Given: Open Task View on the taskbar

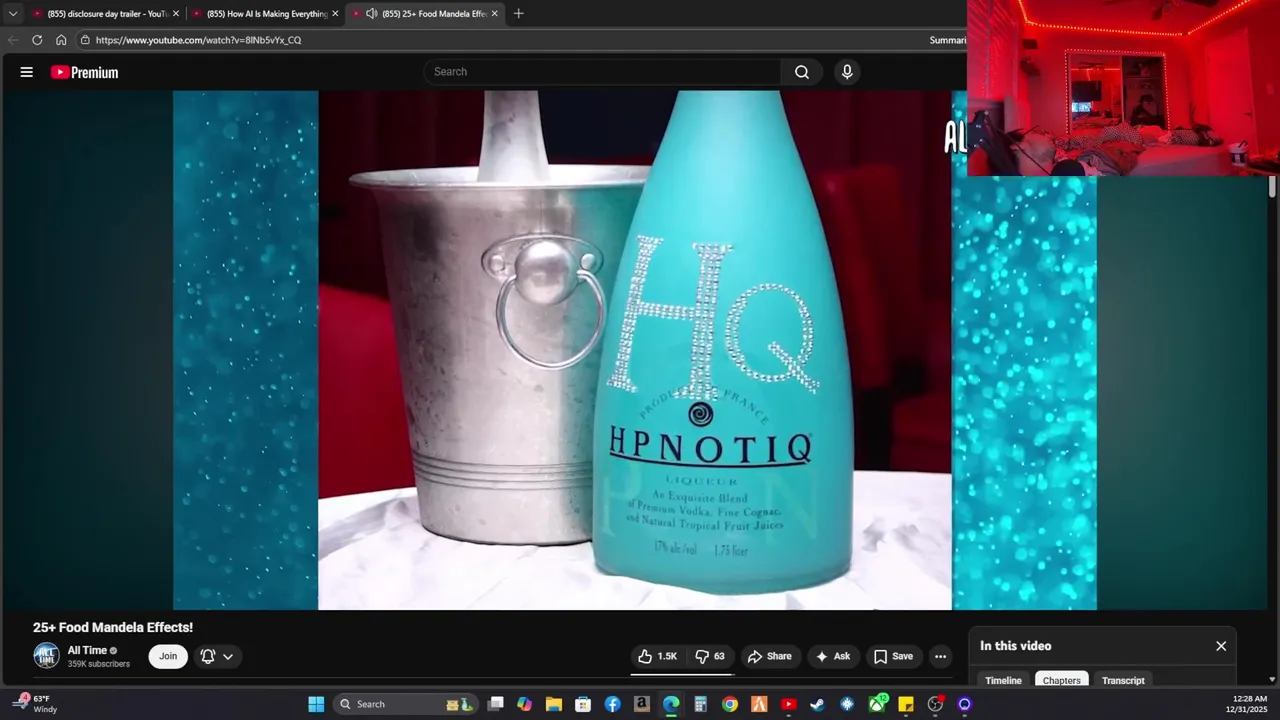Looking at the screenshot, I should pyautogui.click(x=495, y=704).
